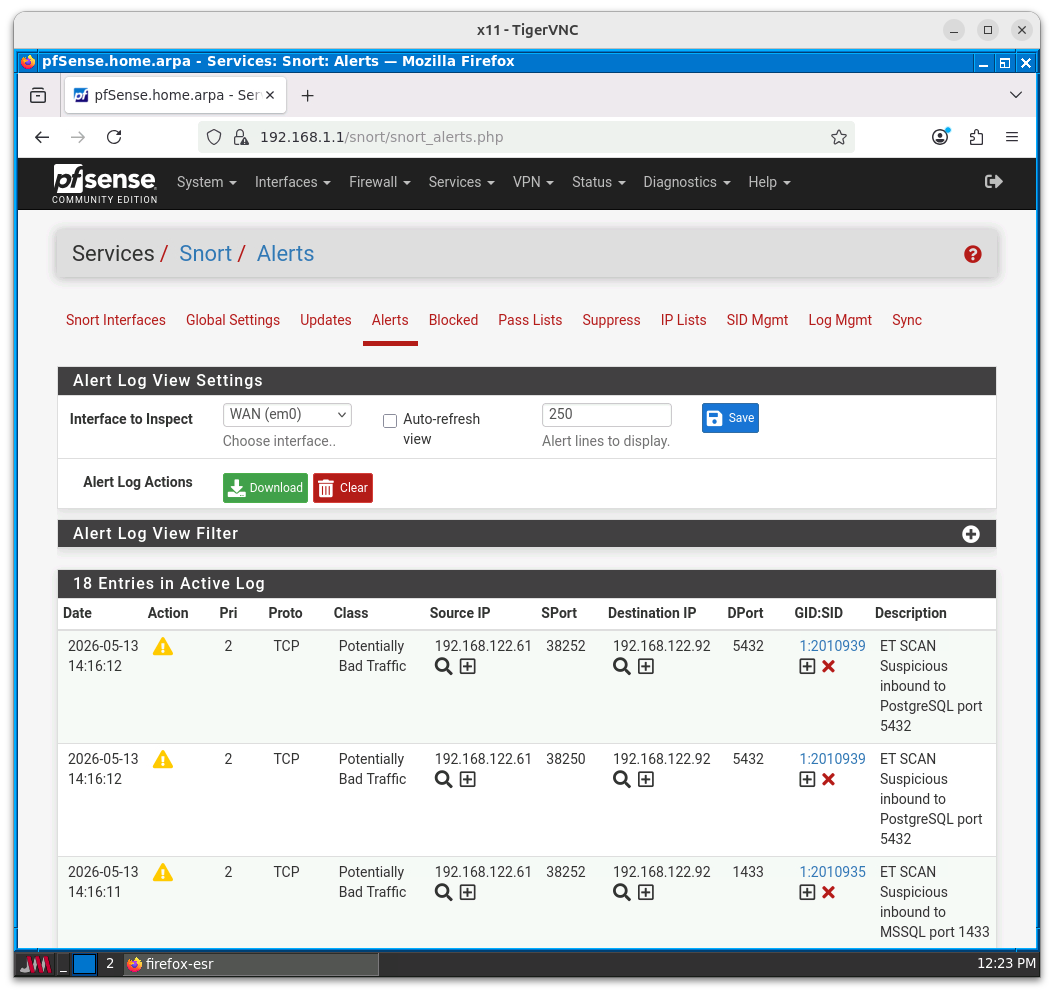Screen dimensions: 1054x994
Task: Open new Firefox tab
Action: point(307,95)
